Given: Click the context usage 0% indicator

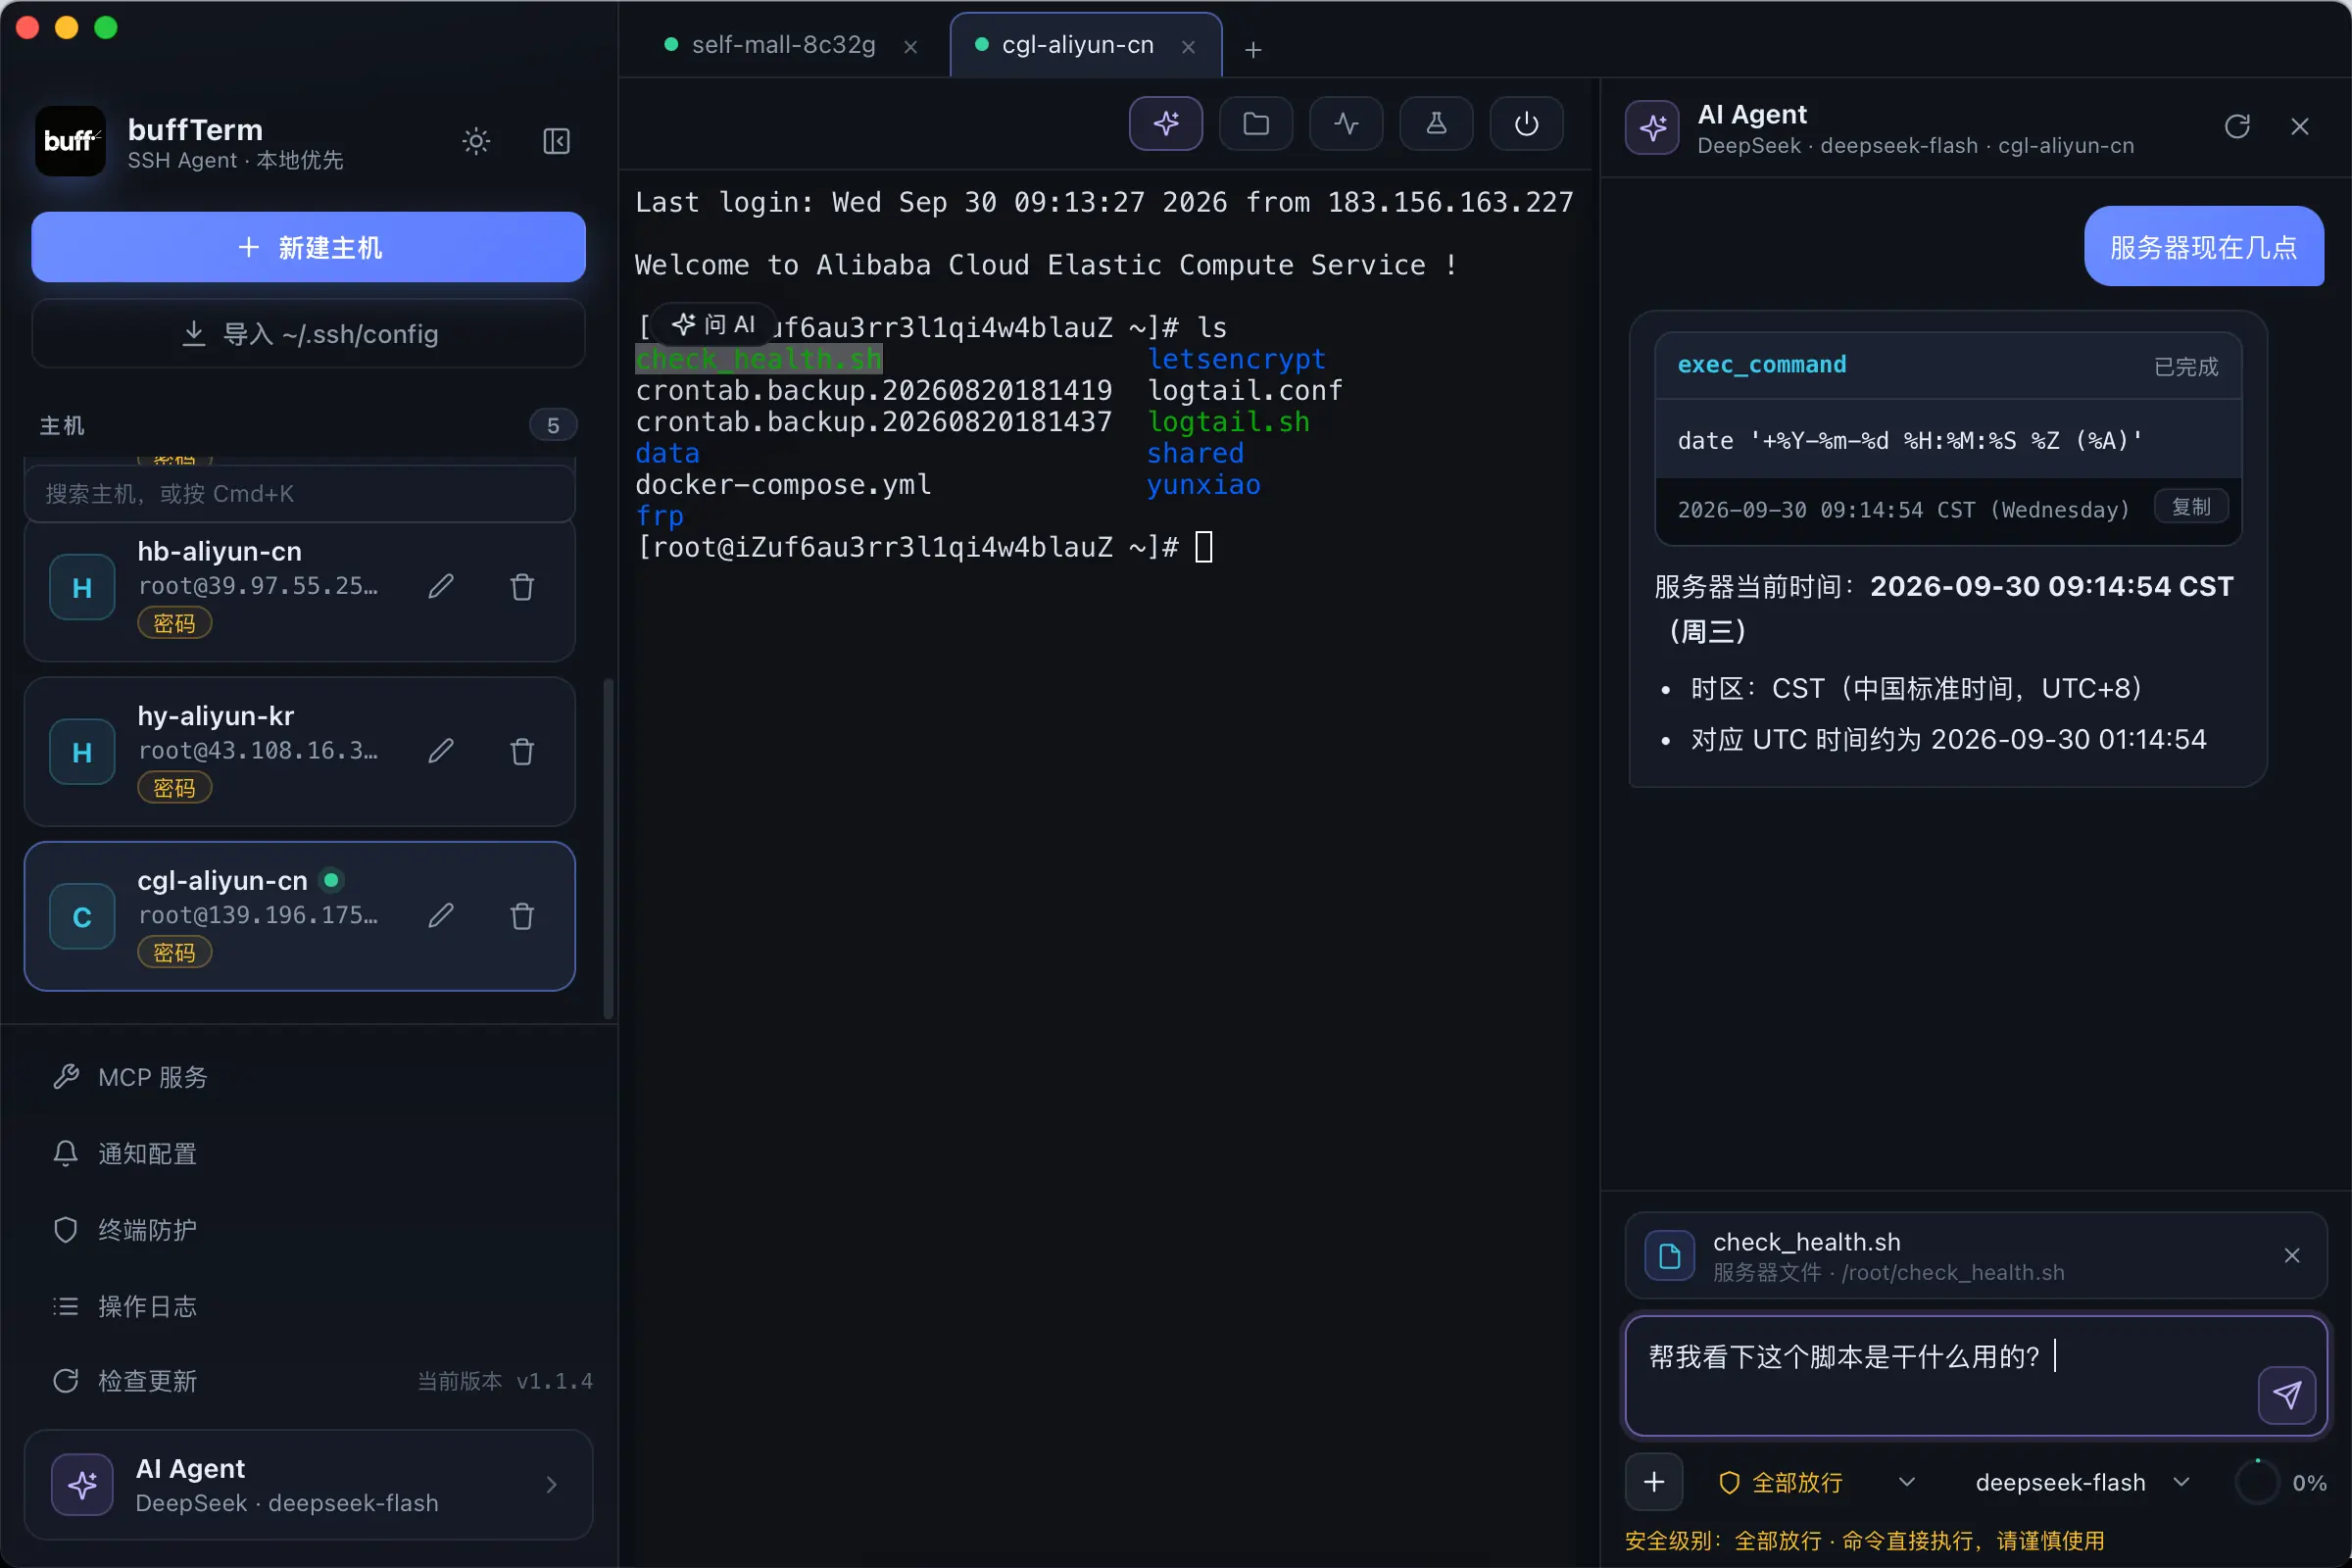Looking at the screenshot, I should click(2283, 1482).
